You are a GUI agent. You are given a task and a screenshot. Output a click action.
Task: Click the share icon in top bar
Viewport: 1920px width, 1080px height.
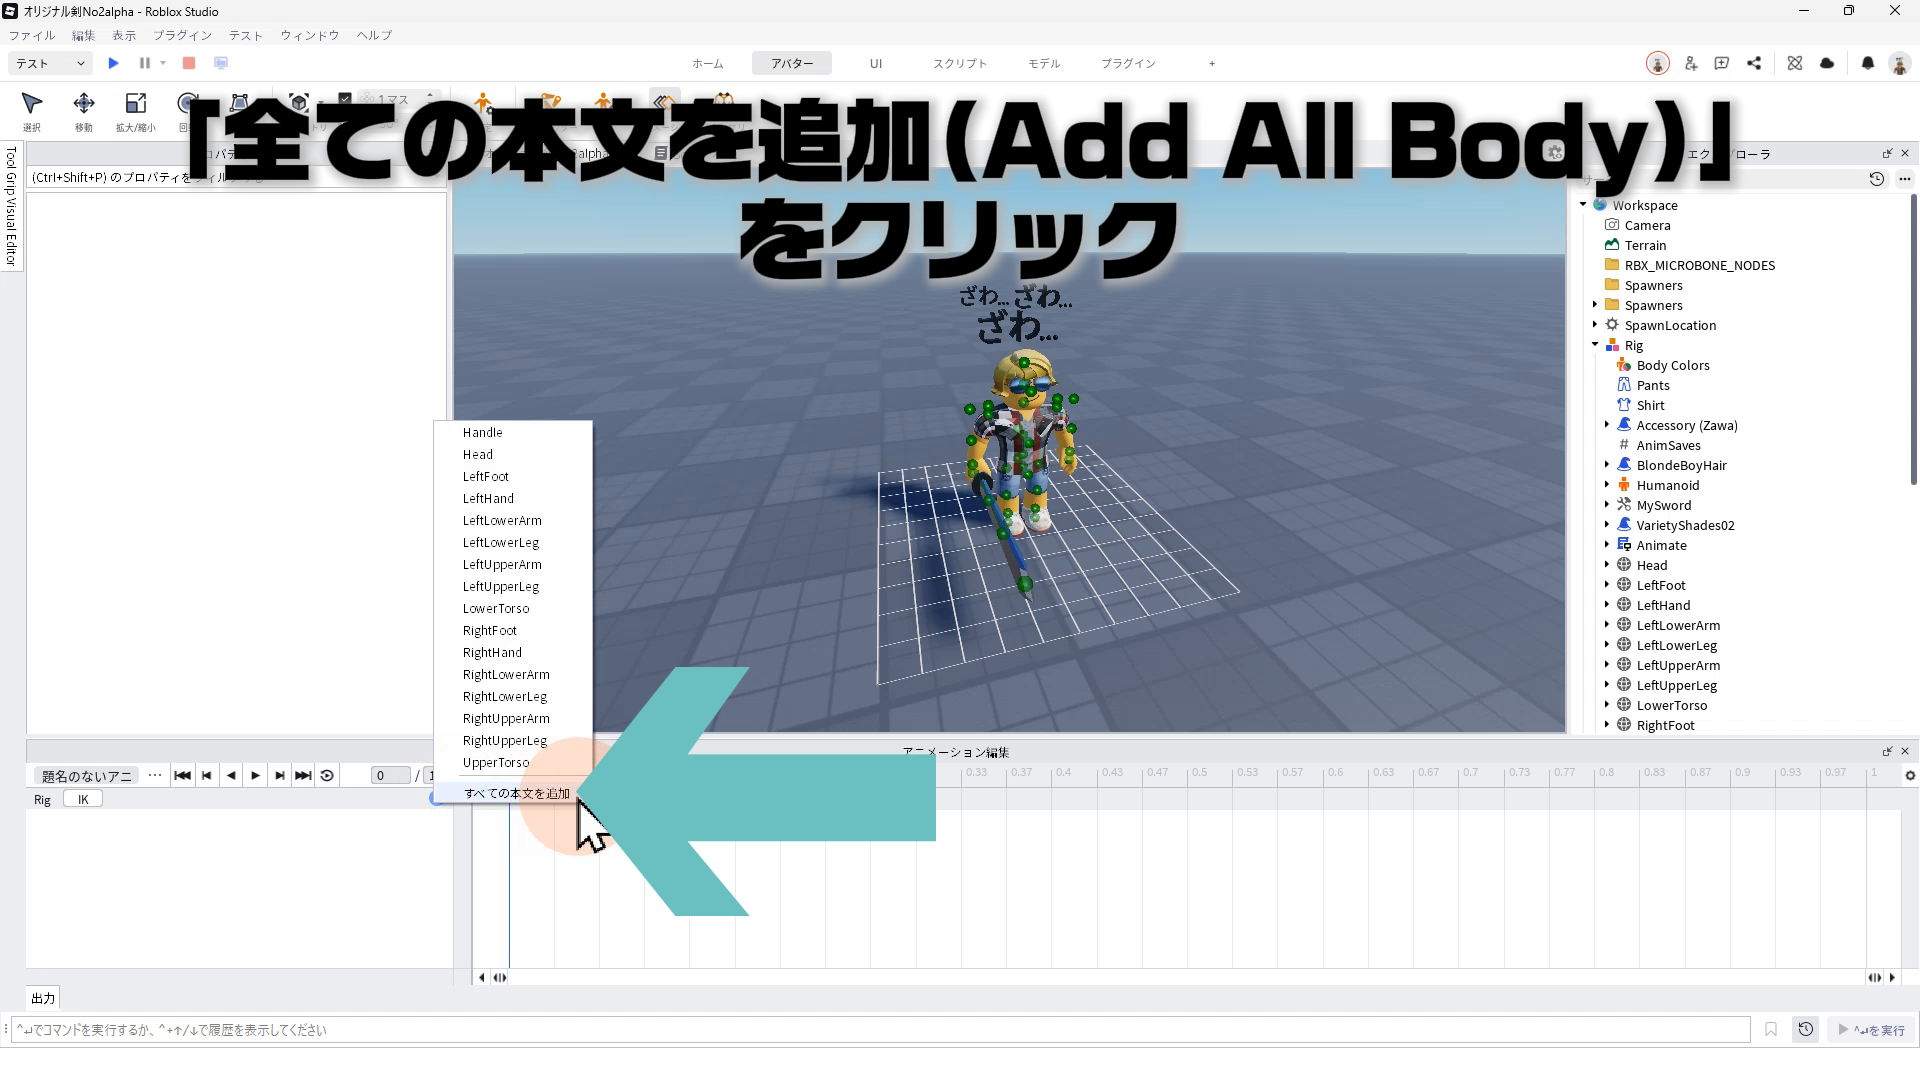pyautogui.click(x=1754, y=63)
